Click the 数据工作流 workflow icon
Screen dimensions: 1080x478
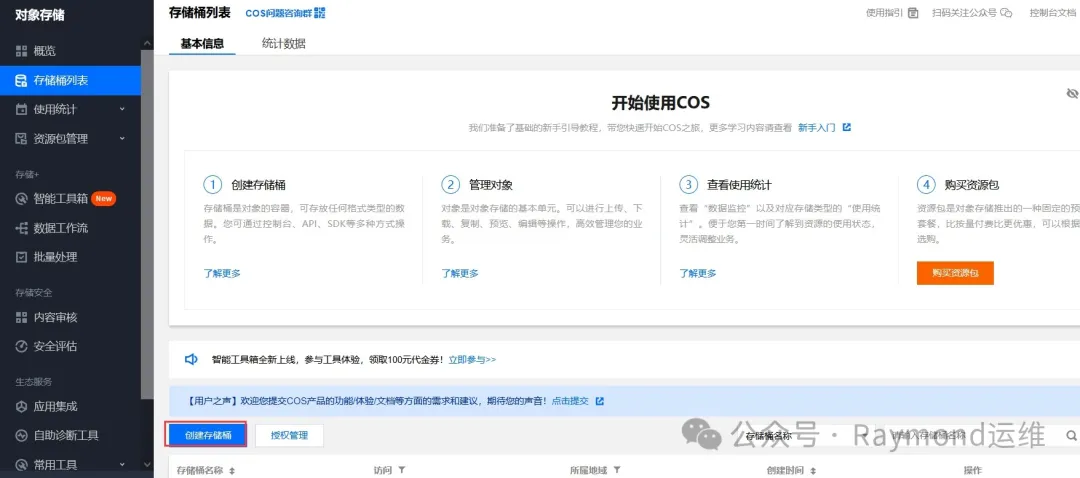[21, 228]
